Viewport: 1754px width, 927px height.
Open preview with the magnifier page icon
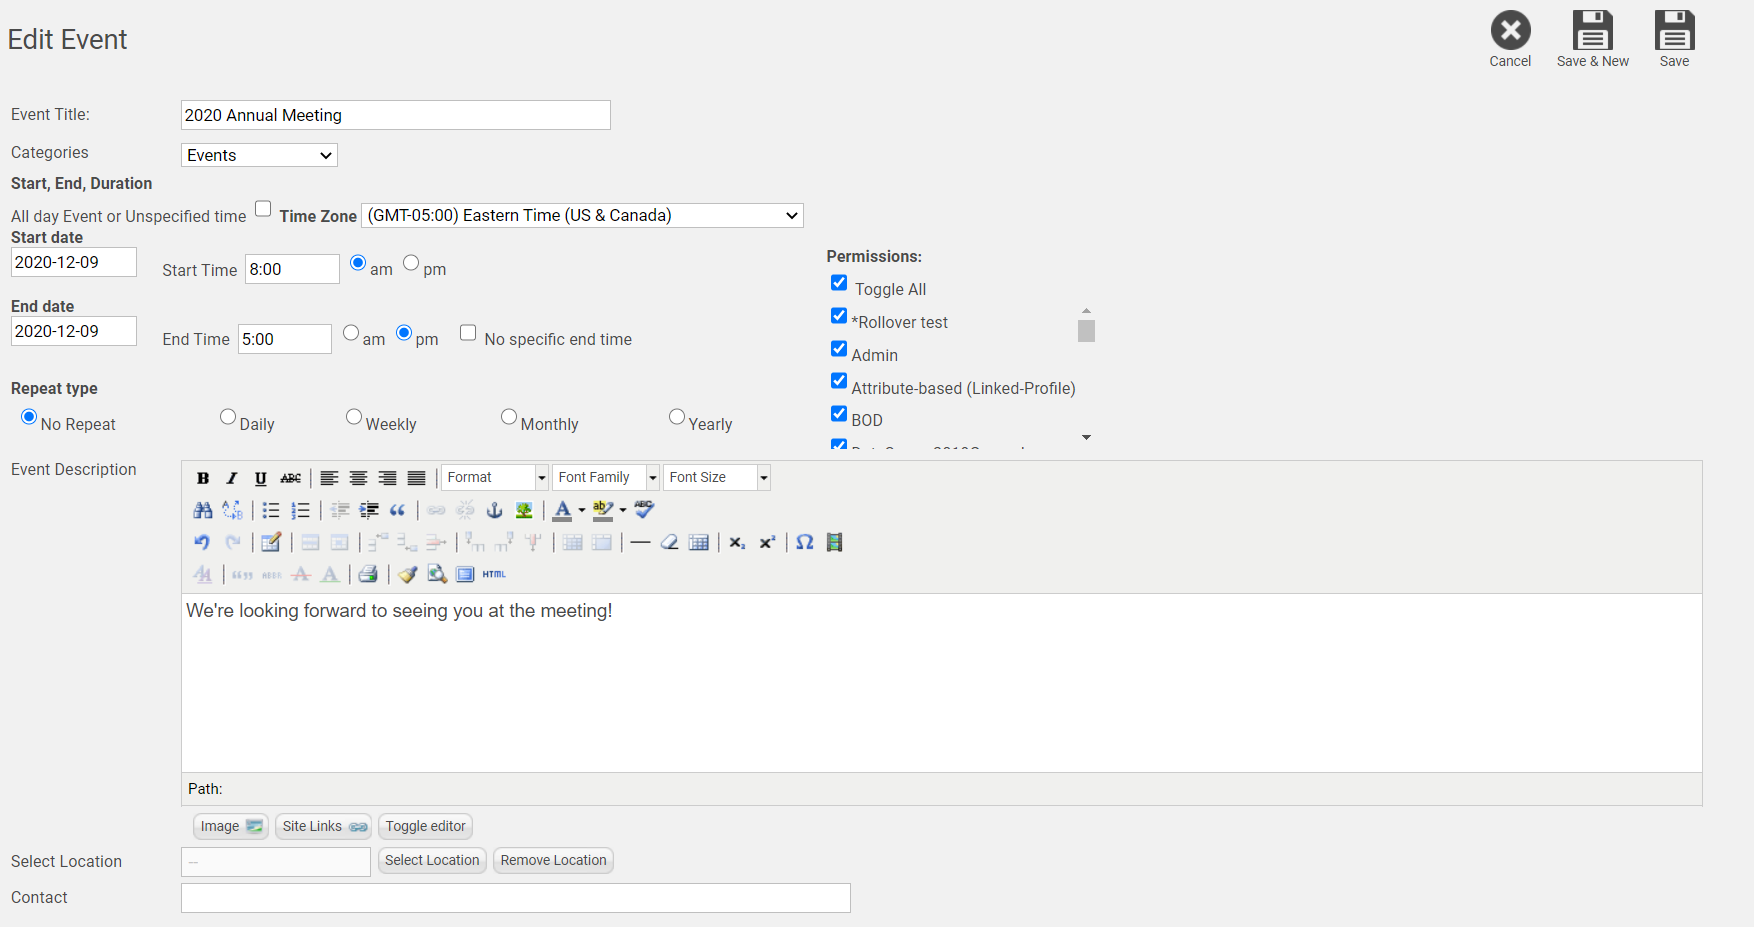pos(436,574)
